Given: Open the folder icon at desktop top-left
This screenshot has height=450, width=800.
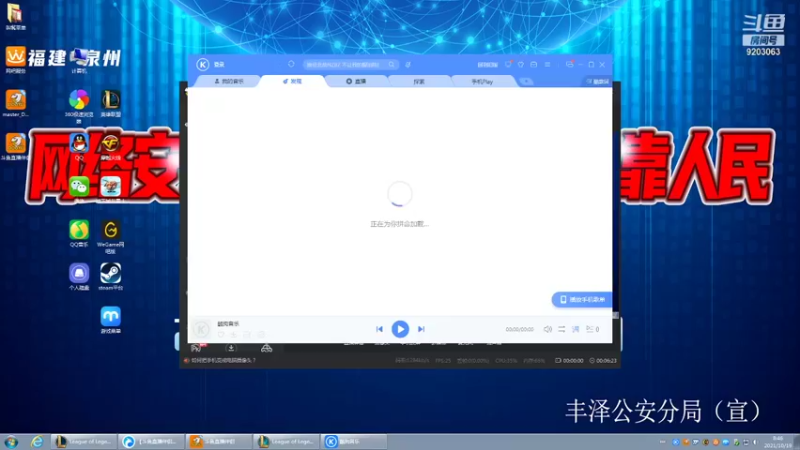Looking at the screenshot, I should [x=15, y=16].
